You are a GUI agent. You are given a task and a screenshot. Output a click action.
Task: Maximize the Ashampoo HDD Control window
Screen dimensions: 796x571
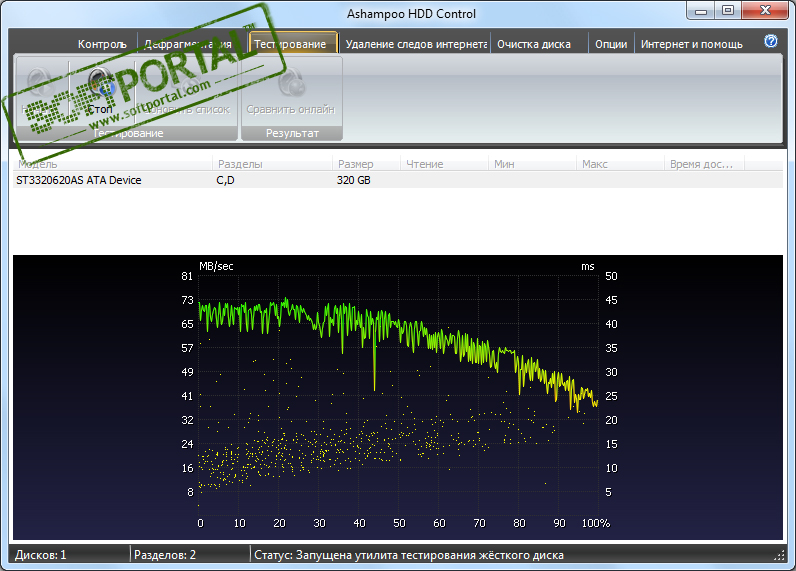(728, 11)
